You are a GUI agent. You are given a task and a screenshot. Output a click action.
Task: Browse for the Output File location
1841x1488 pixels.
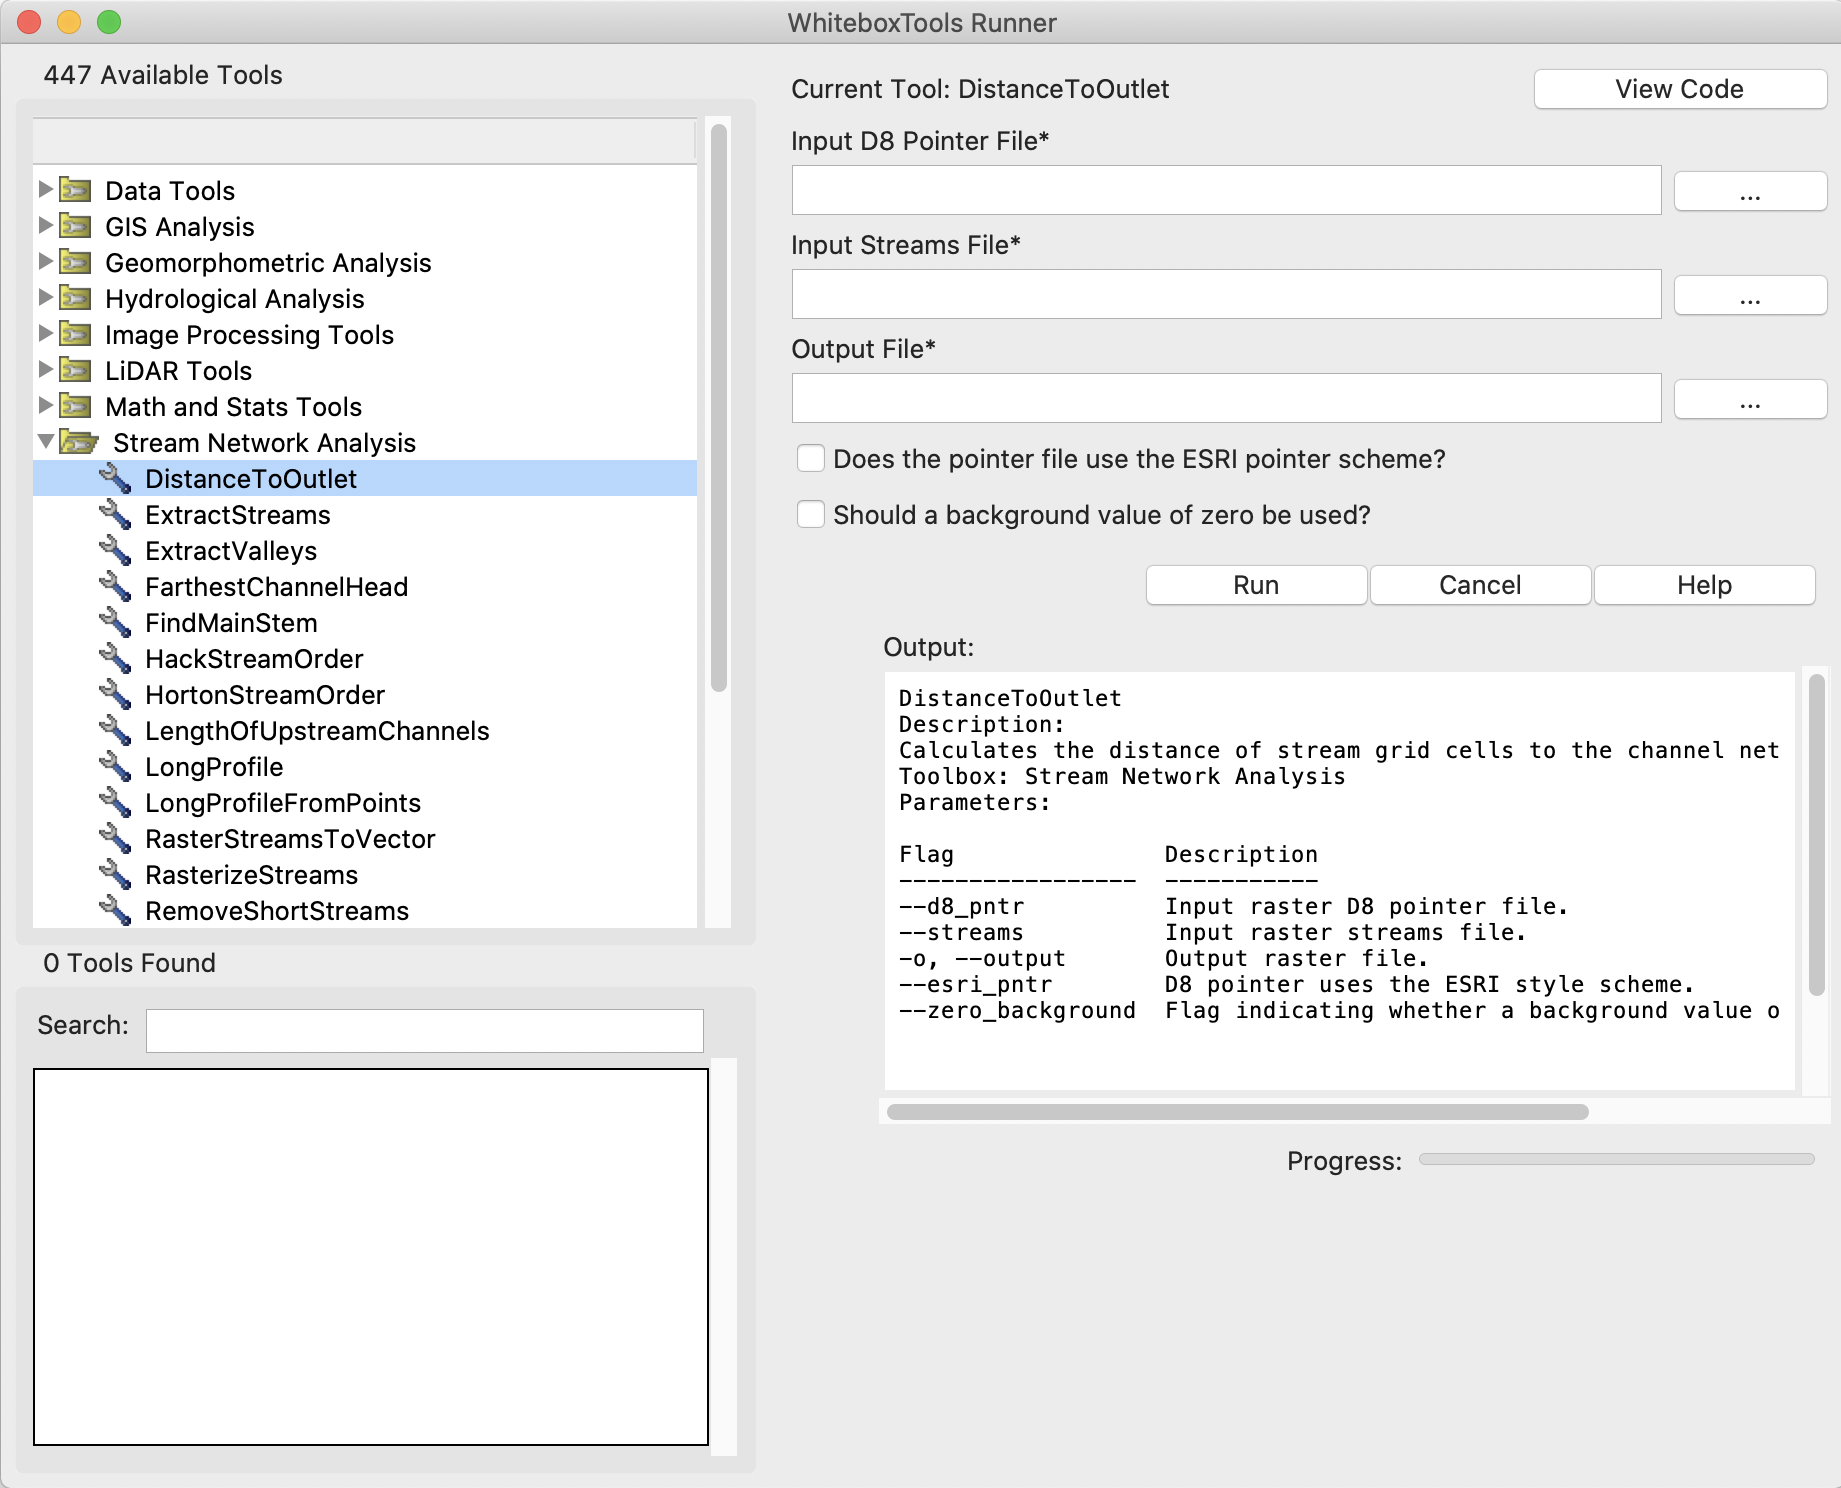click(x=1750, y=399)
